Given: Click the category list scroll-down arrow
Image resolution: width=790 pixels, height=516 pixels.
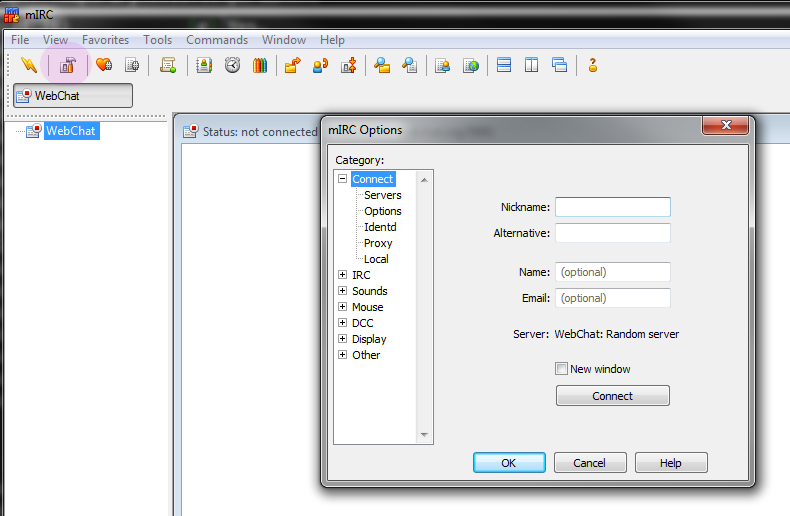Looking at the screenshot, I should 424,434.
